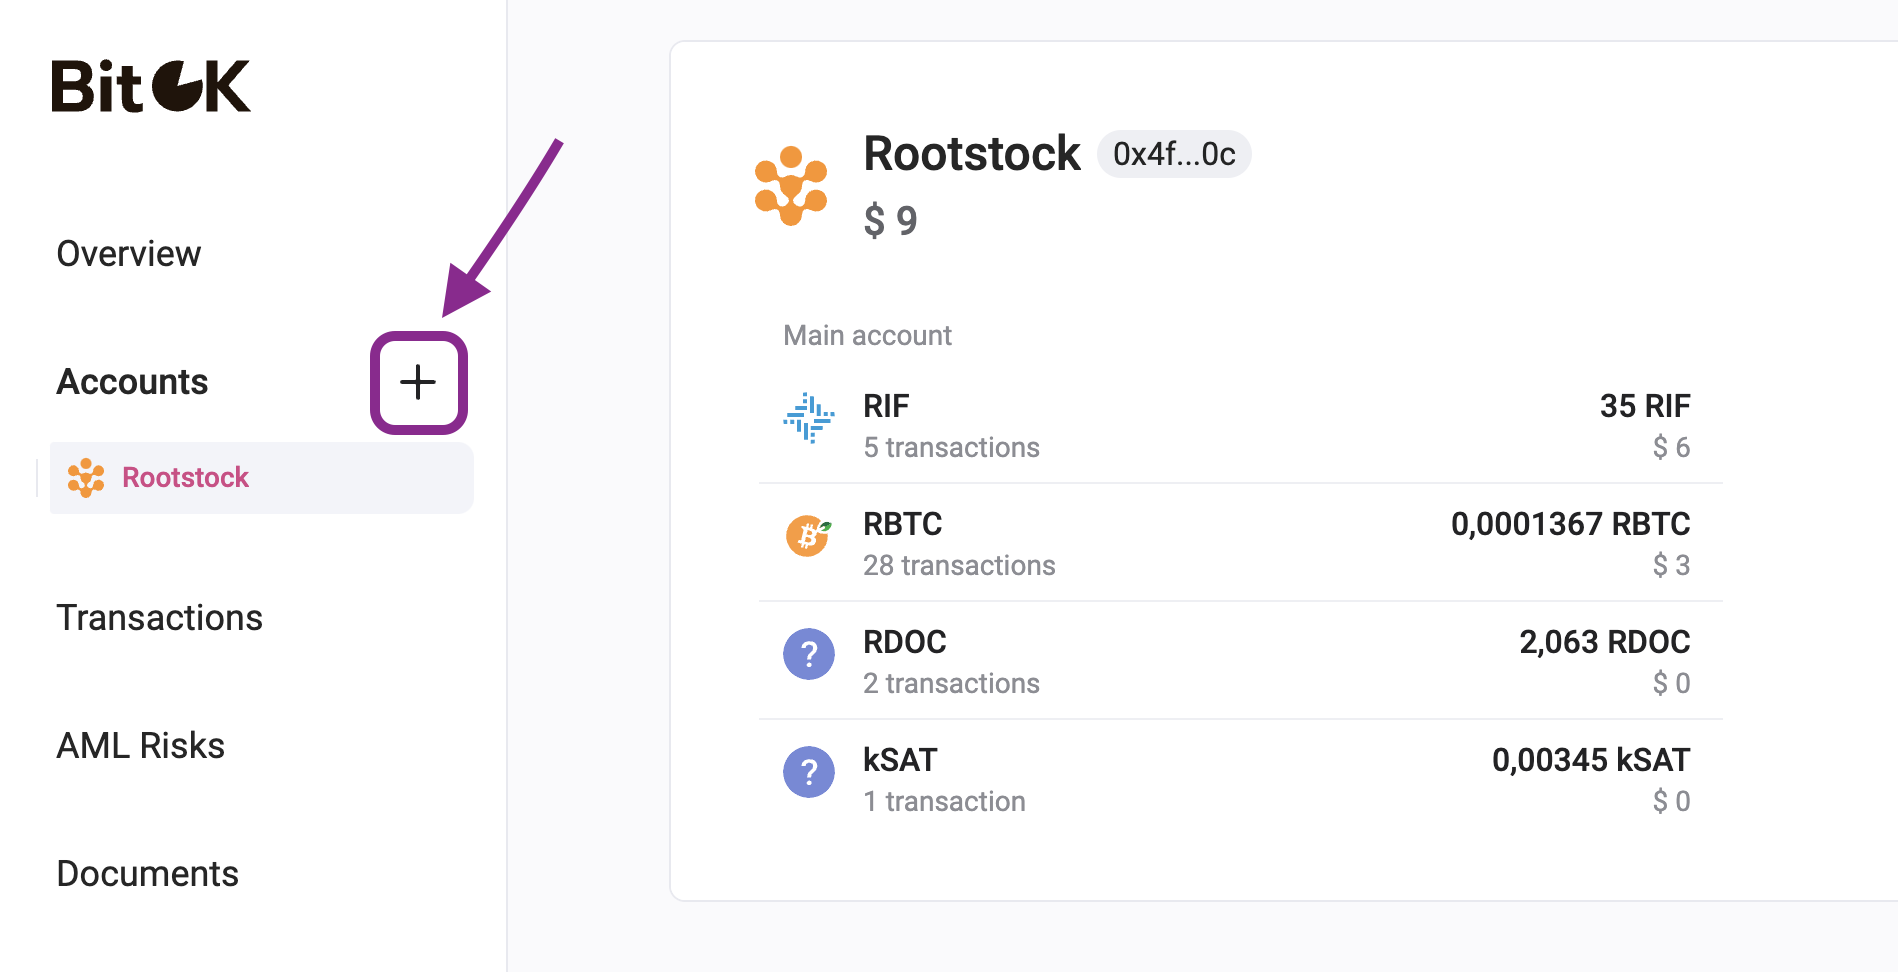Click the Rootstock account title
The height and width of the screenshot is (972, 1898).
[x=972, y=154]
